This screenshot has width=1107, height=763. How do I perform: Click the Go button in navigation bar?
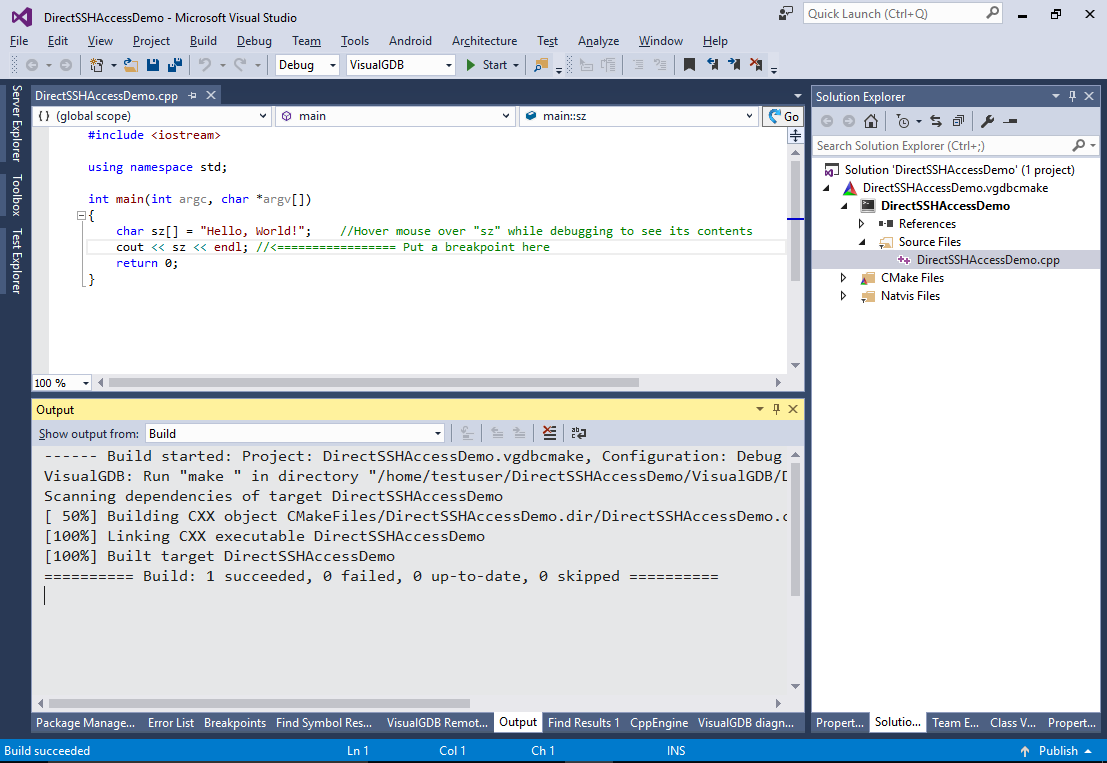click(x=784, y=116)
